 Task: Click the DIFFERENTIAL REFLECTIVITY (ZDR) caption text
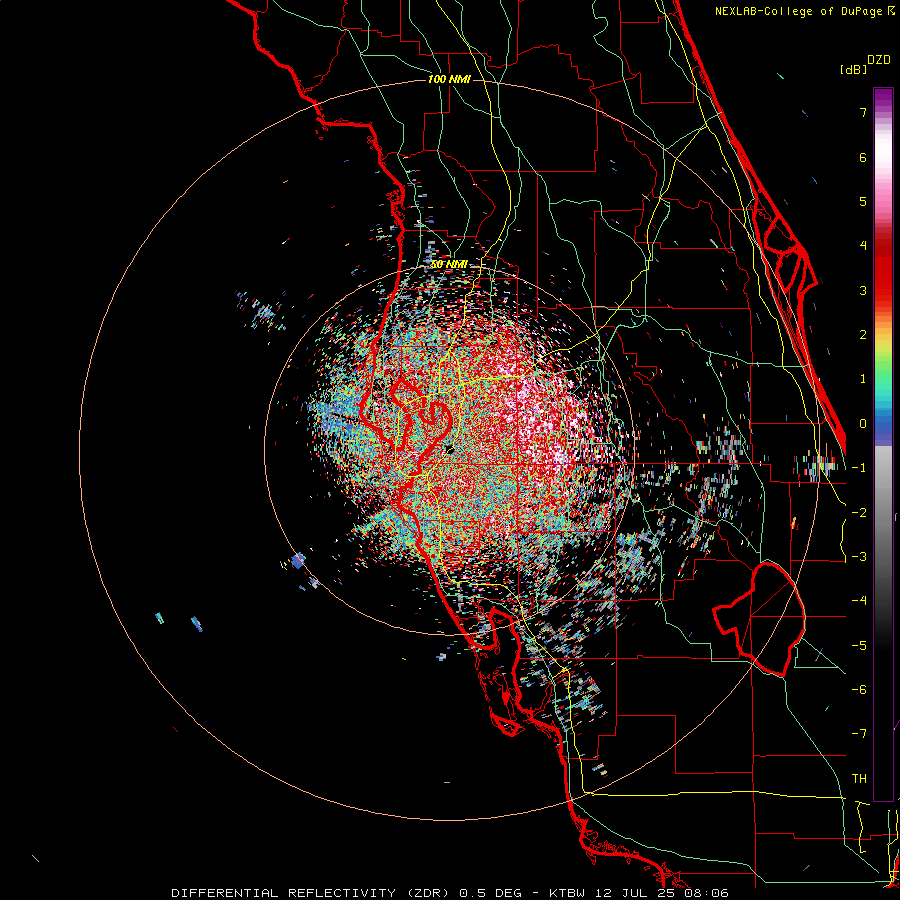[312, 893]
